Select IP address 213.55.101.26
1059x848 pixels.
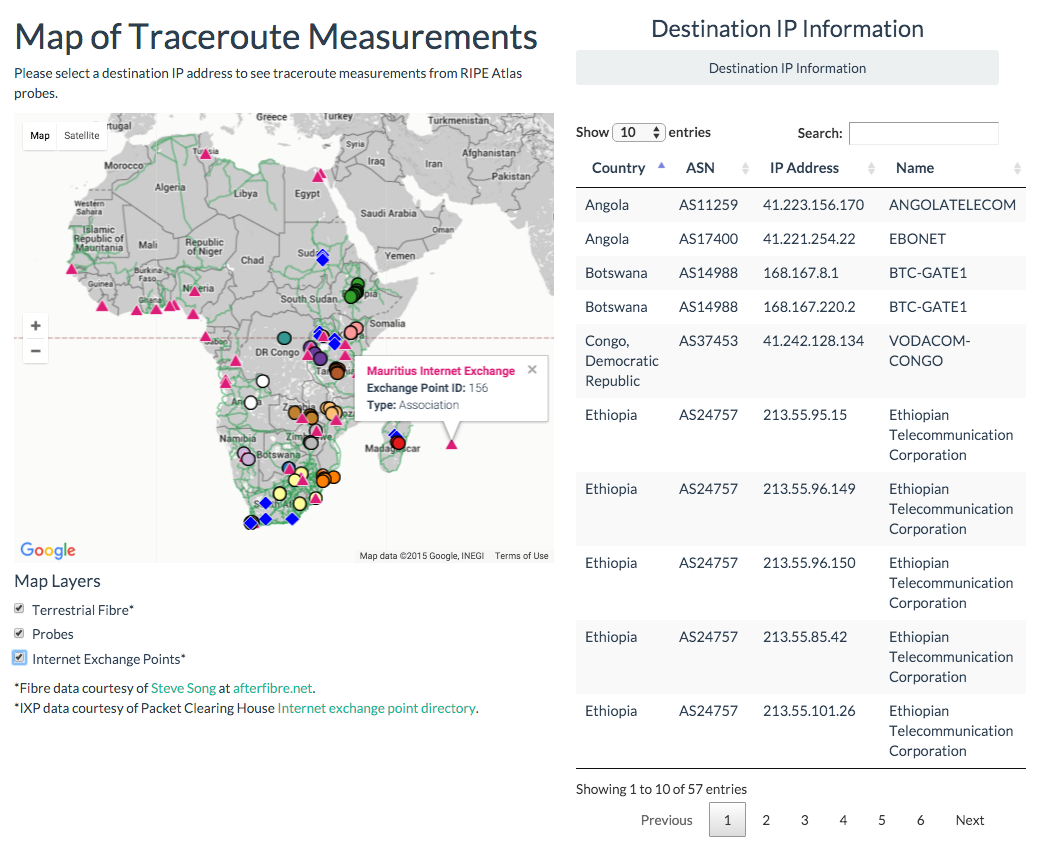[x=809, y=711]
